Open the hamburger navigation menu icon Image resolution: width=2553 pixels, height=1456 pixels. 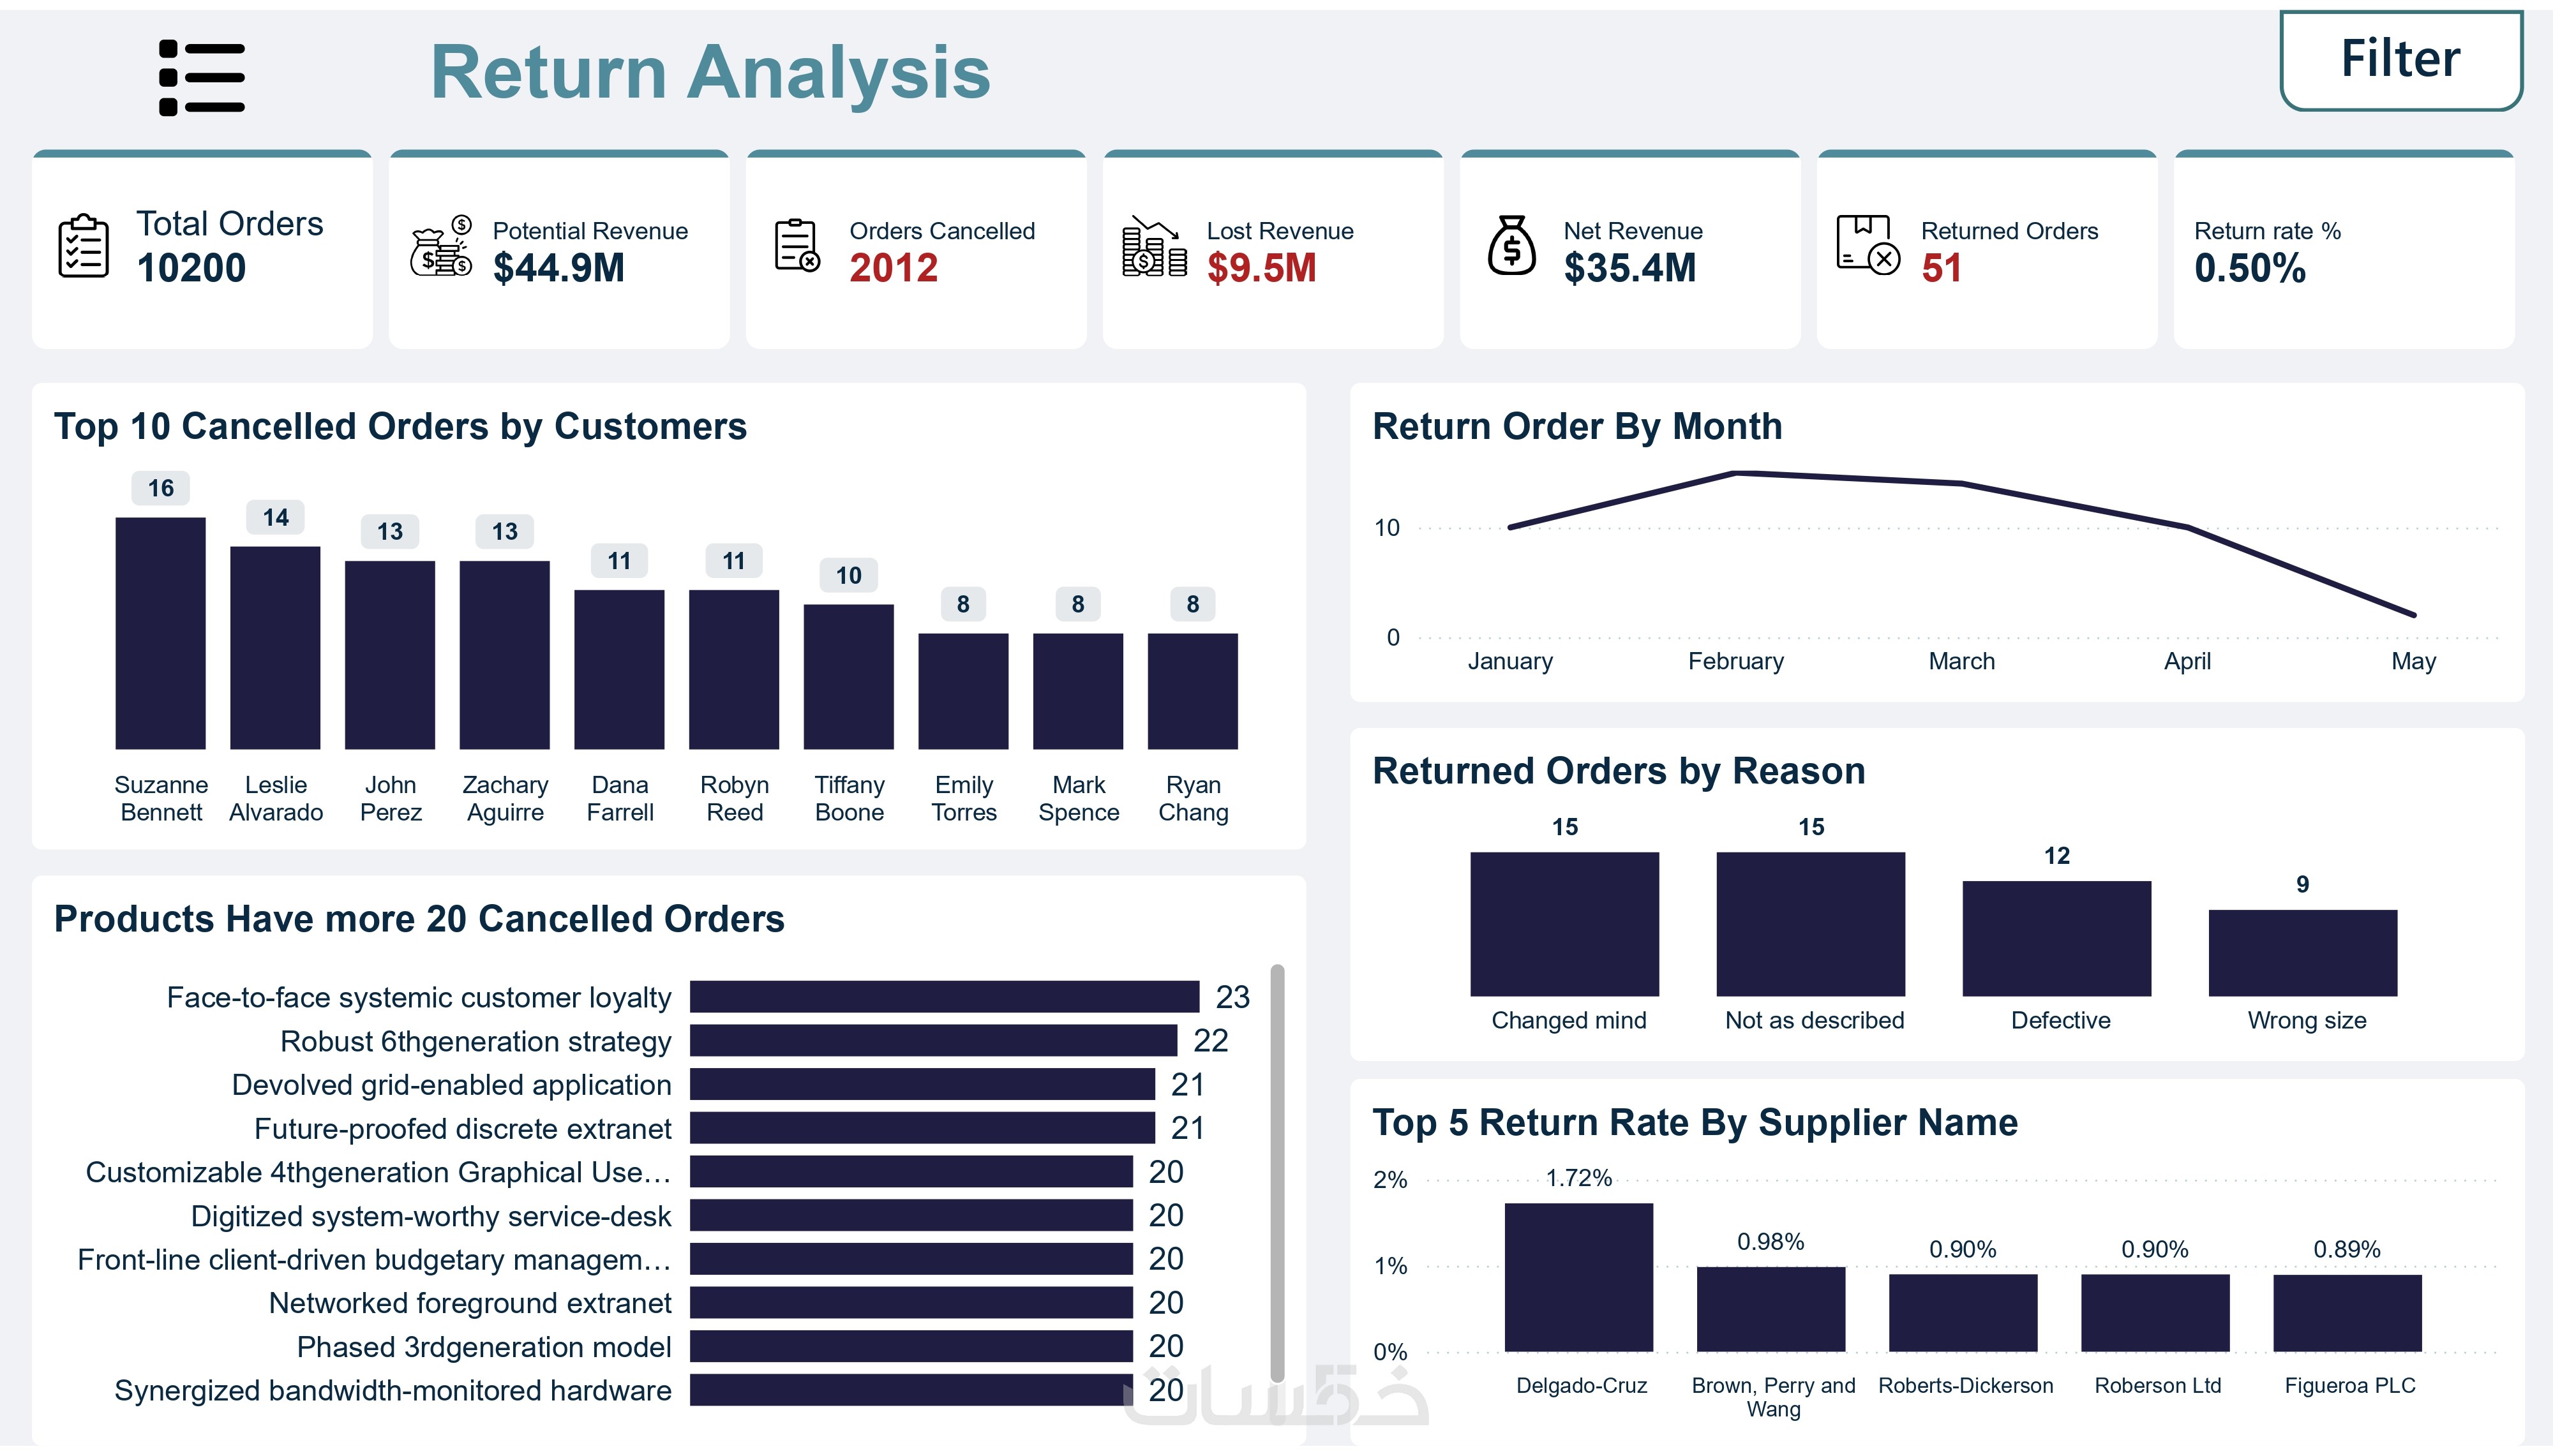(x=201, y=77)
